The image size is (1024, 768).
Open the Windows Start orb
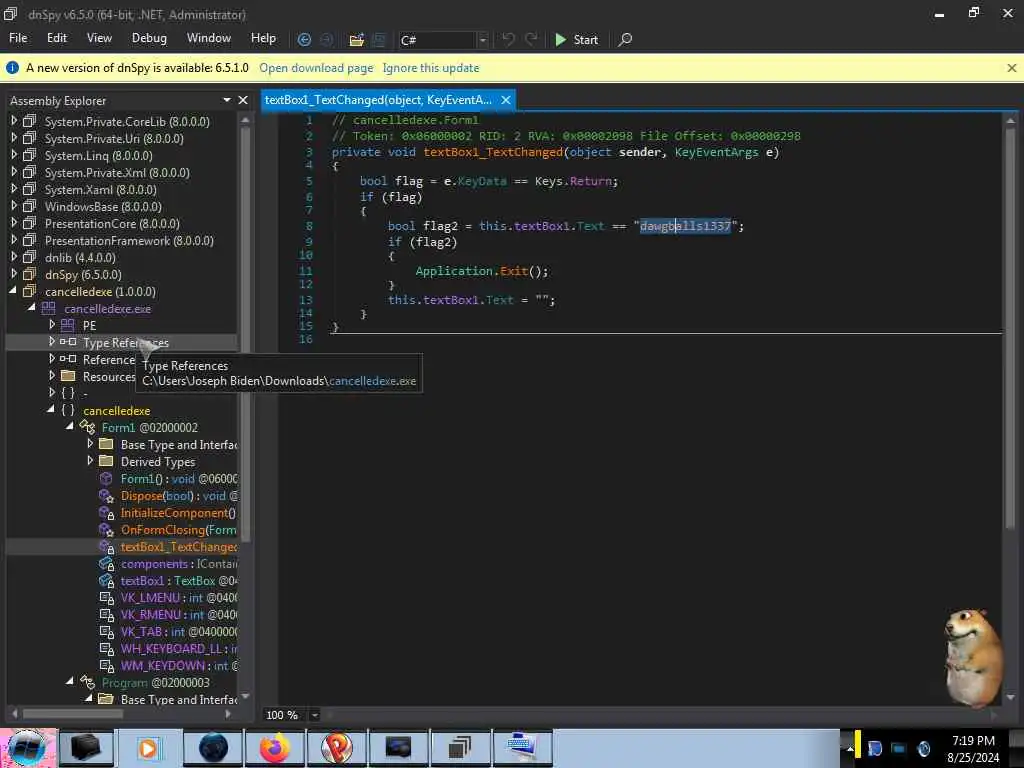tap(28, 748)
